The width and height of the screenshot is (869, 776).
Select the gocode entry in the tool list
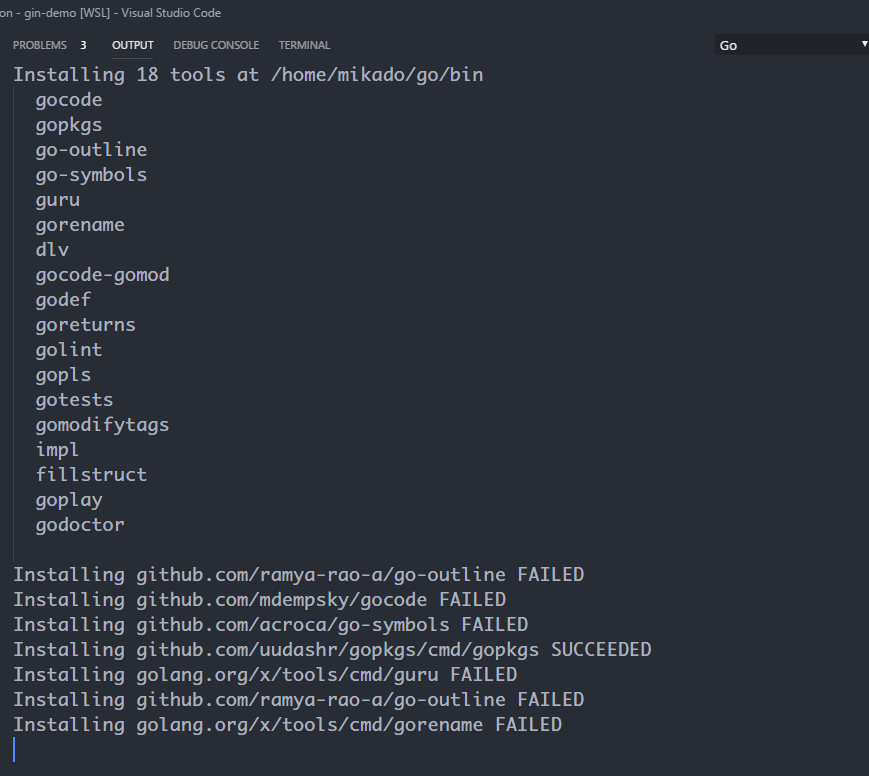tap(68, 99)
